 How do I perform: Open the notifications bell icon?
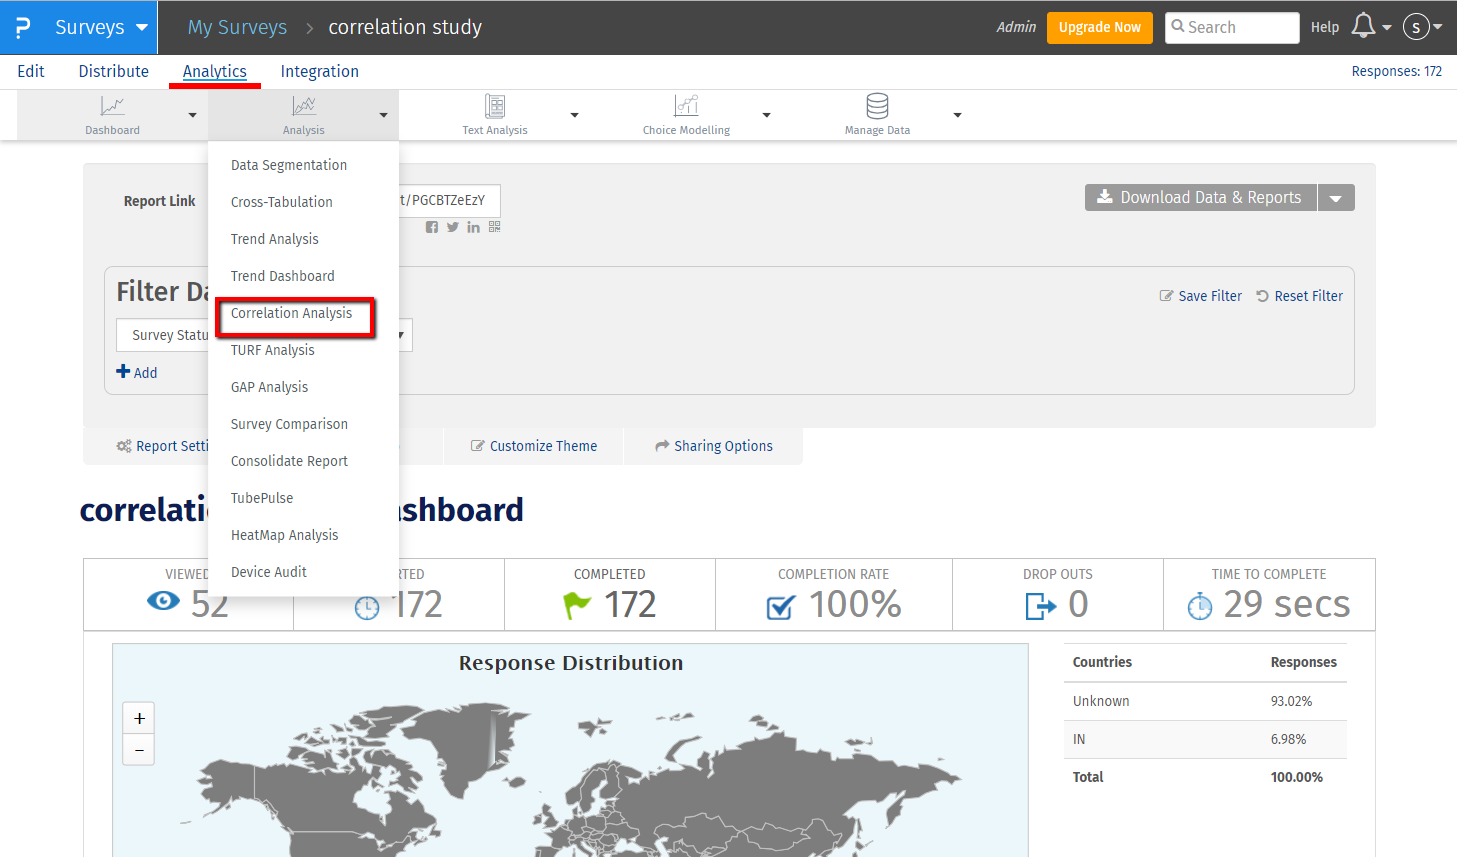(1363, 26)
